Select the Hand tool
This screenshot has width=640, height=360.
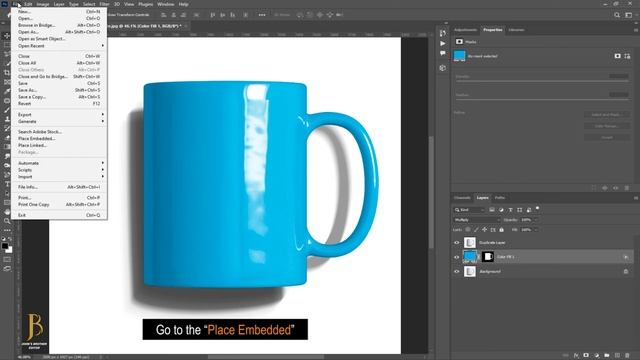tap(7, 212)
